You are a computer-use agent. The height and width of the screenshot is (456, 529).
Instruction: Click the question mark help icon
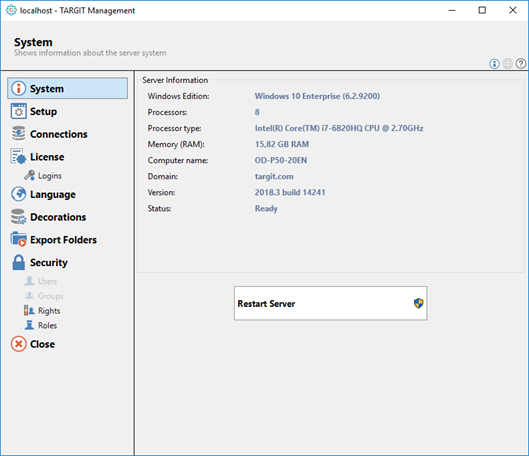point(521,63)
